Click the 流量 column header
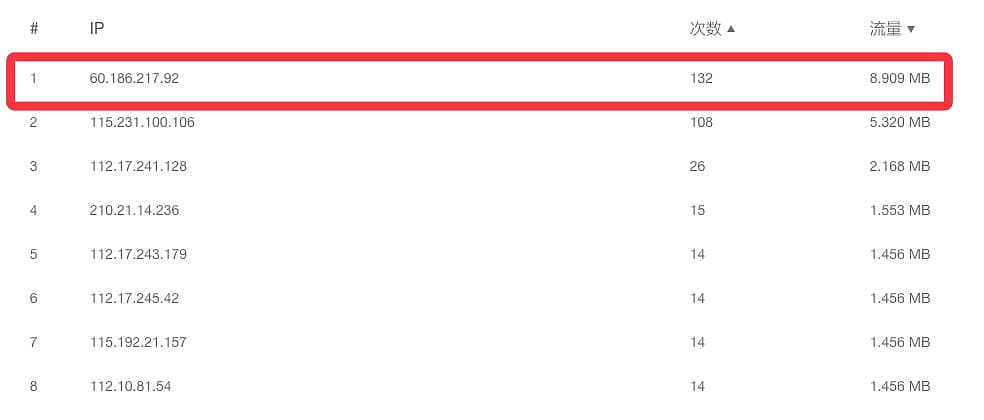 (885, 29)
